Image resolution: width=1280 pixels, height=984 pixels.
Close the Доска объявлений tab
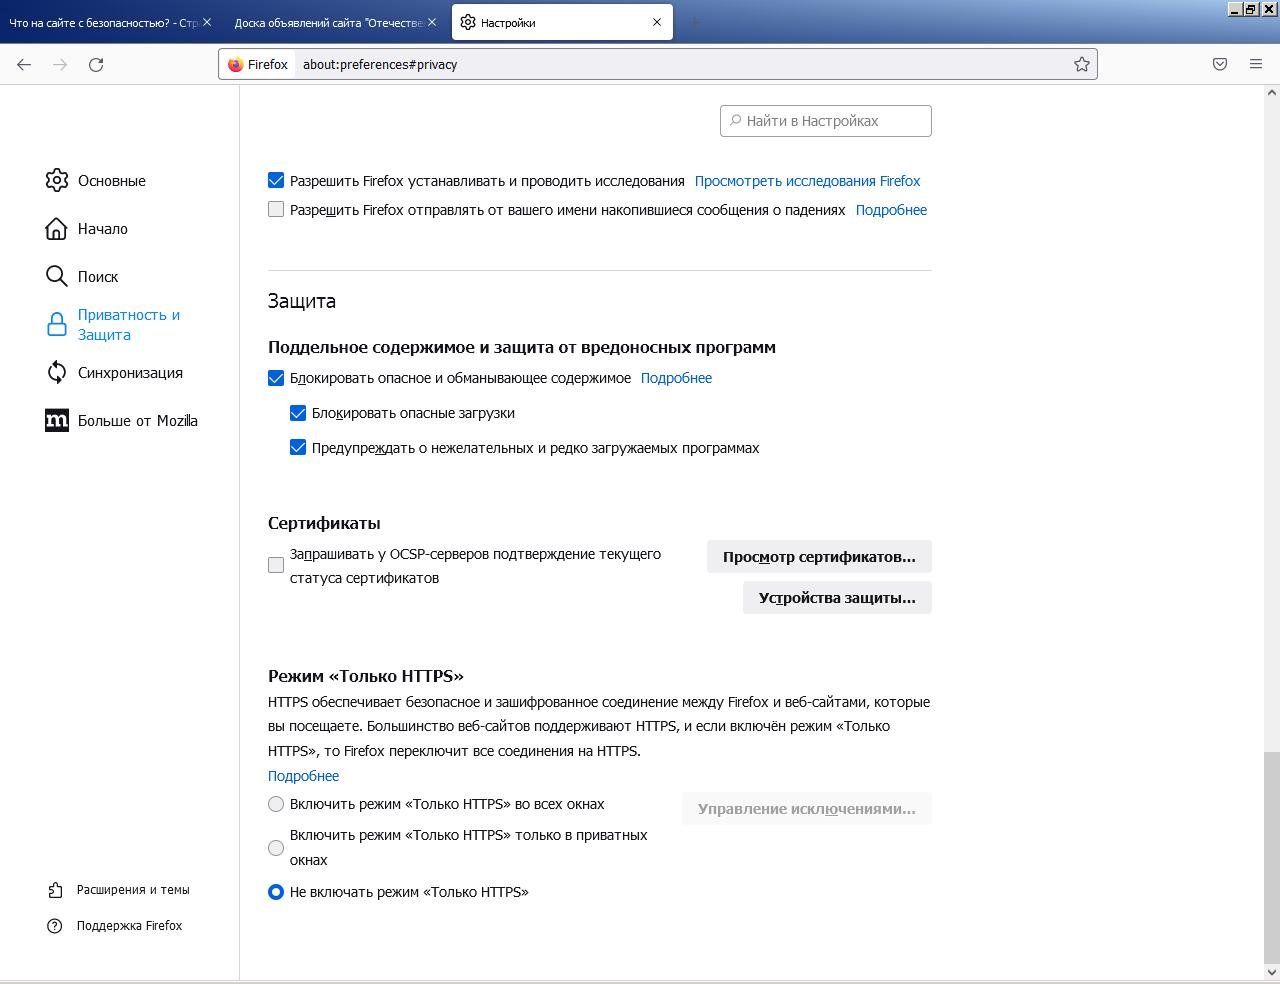pyautogui.click(x=433, y=22)
